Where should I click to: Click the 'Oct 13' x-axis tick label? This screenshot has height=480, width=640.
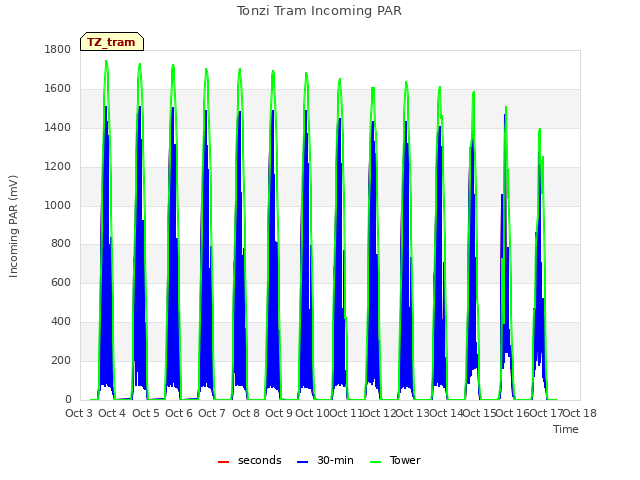click(x=413, y=413)
